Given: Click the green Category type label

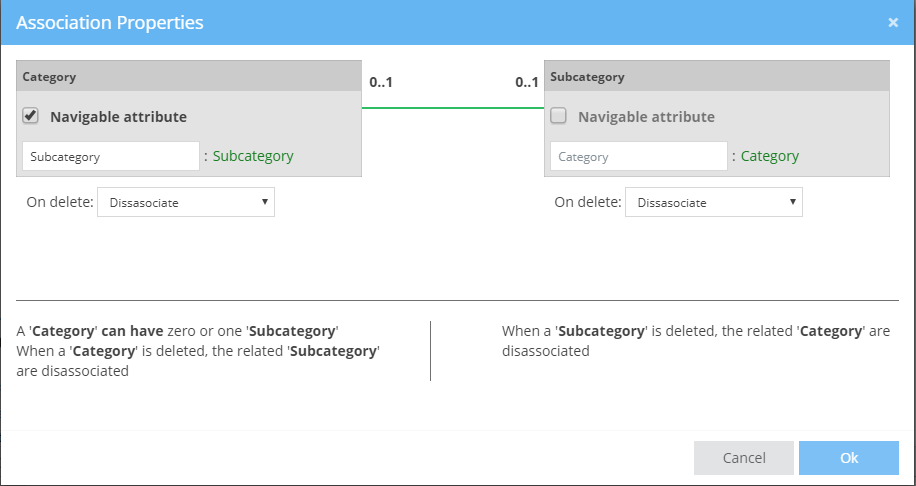Looking at the screenshot, I should click(769, 156).
